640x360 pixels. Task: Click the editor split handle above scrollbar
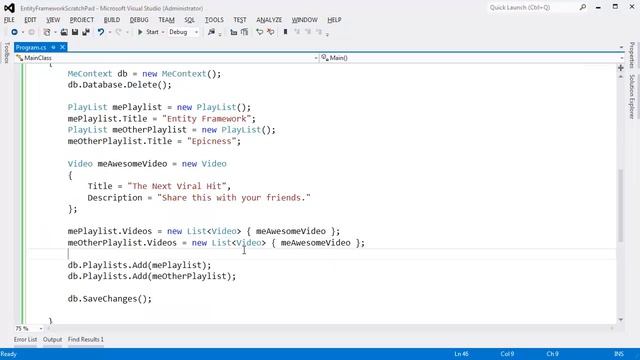pos(621,68)
